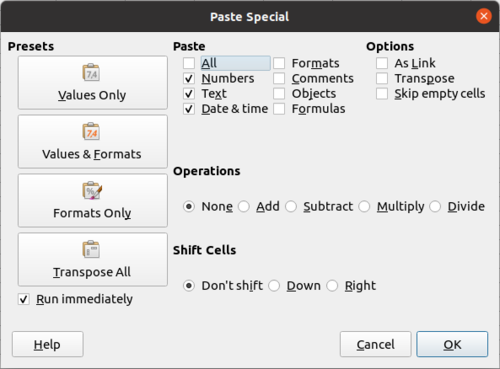Check the Transpose option

click(382, 78)
